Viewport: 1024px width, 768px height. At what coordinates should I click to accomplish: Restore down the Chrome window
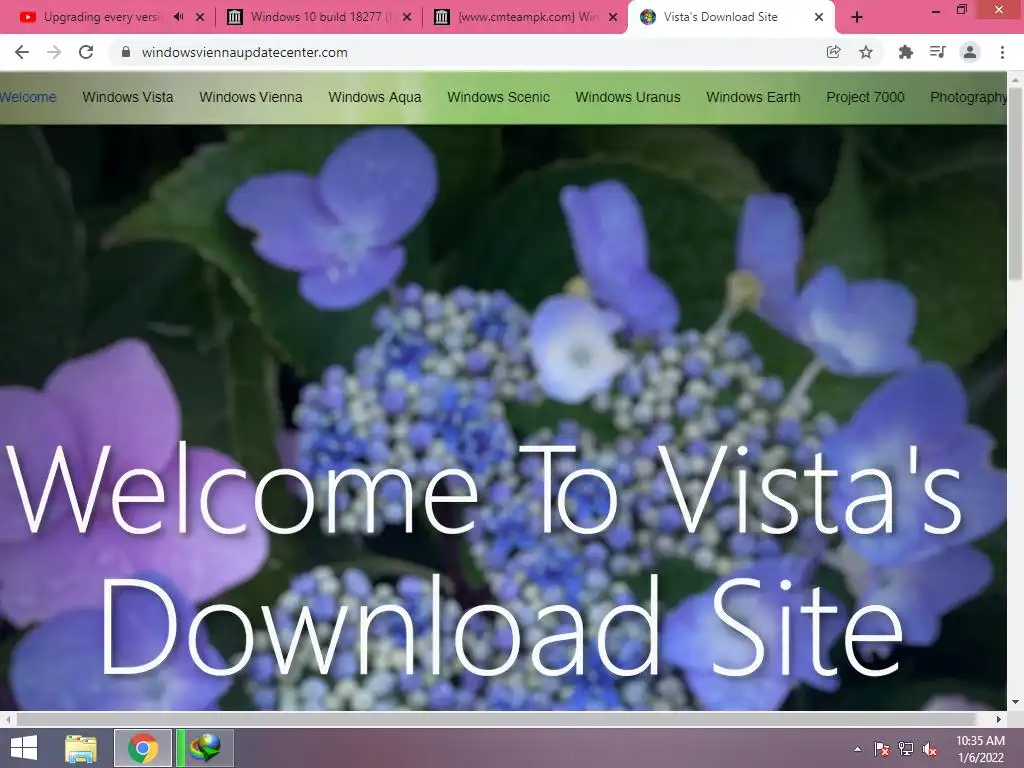point(962,10)
